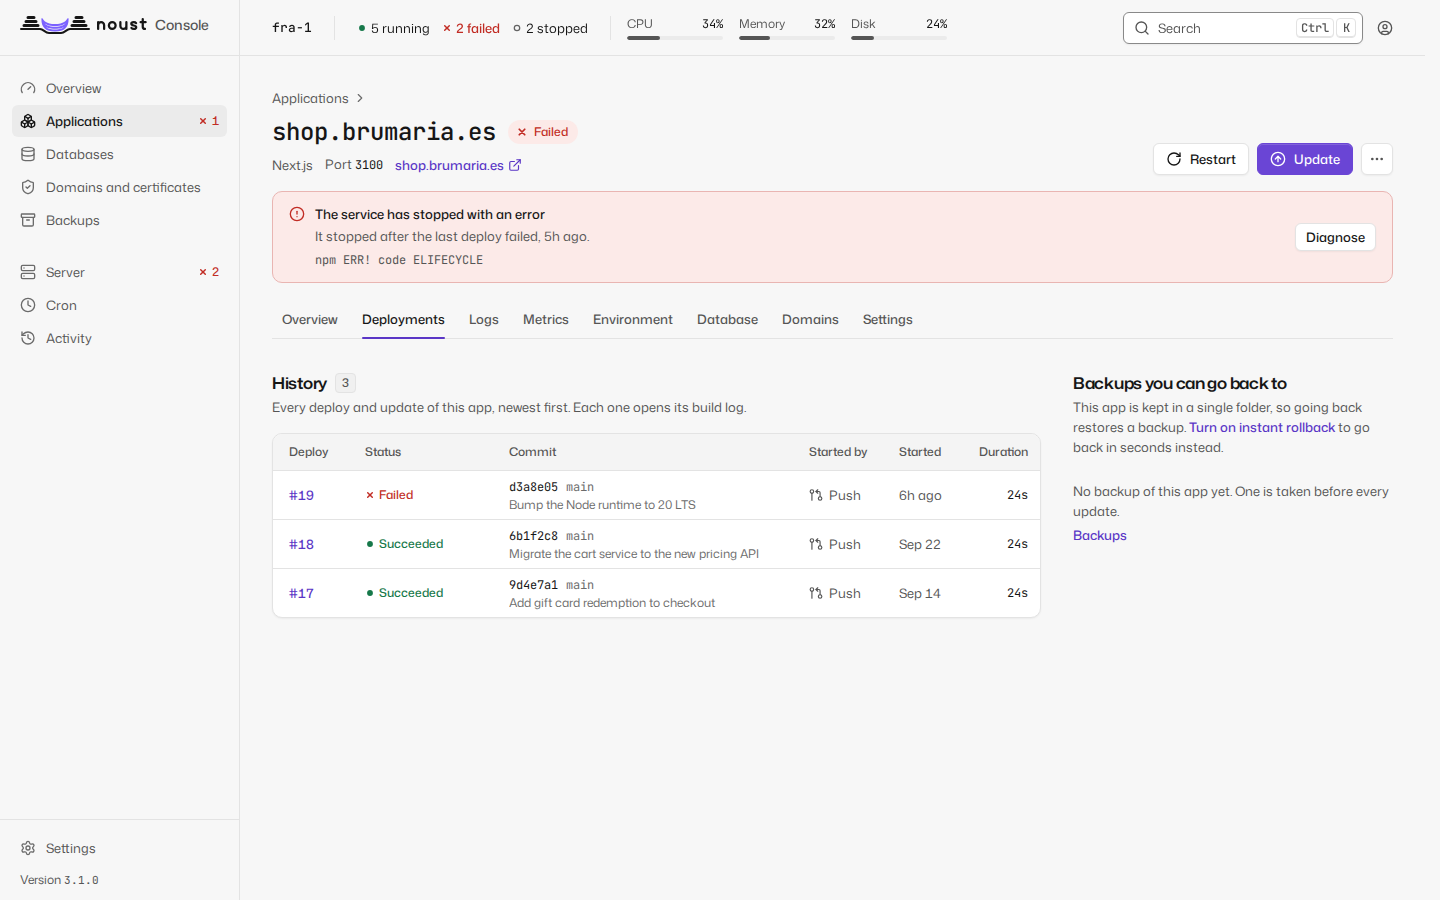Click commit hash 9d4e7a1

tap(533, 585)
